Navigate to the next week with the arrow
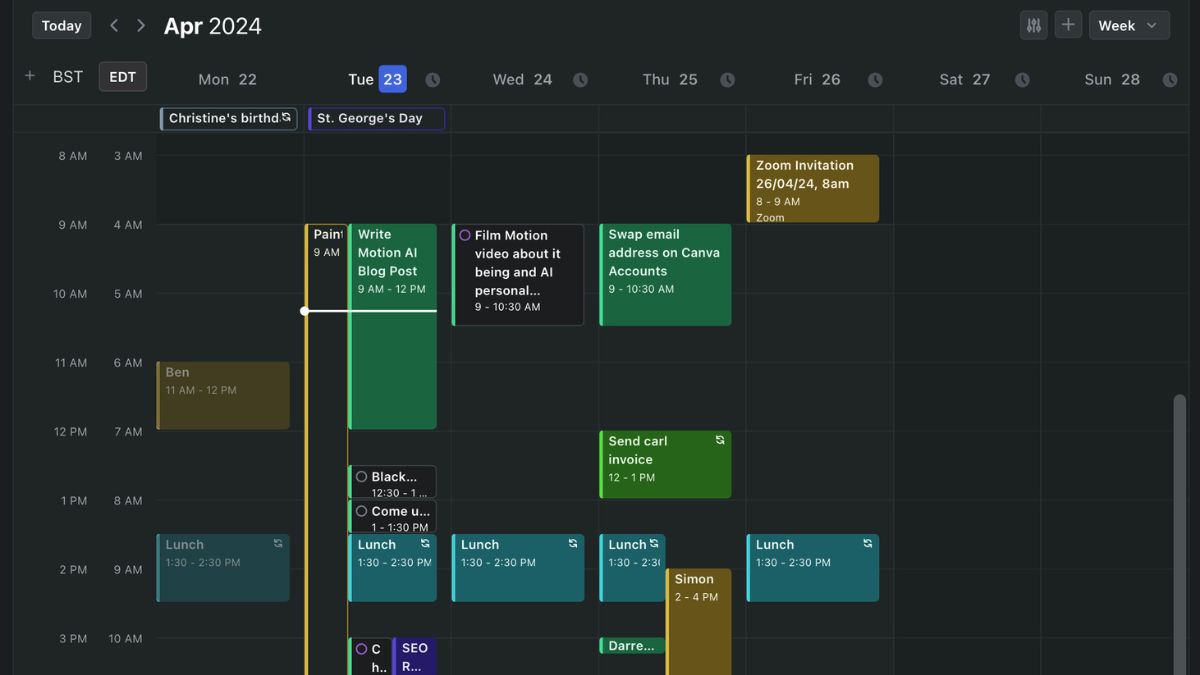Screen dimensions: 1200x675 [140, 24]
